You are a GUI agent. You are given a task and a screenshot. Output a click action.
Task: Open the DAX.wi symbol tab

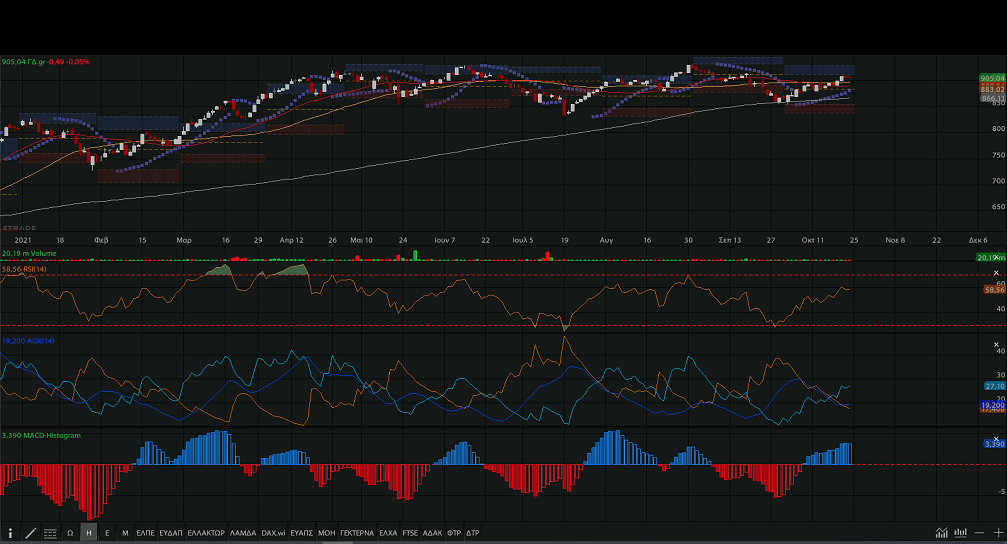[x=274, y=533]
